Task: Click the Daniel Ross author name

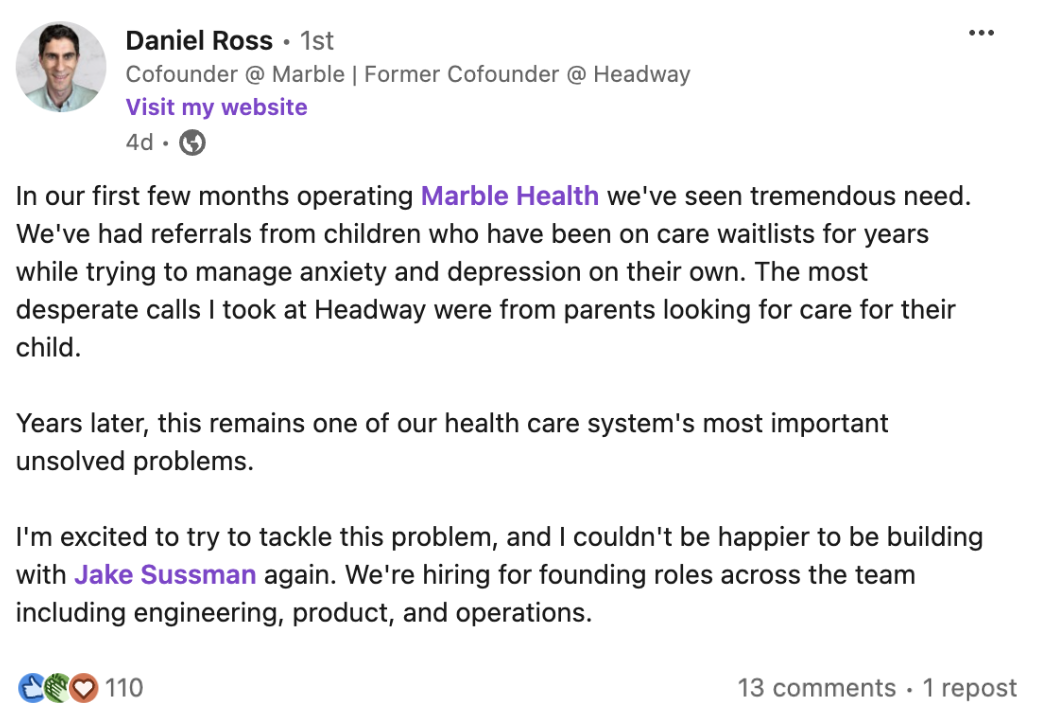Action: pos(199,41)
